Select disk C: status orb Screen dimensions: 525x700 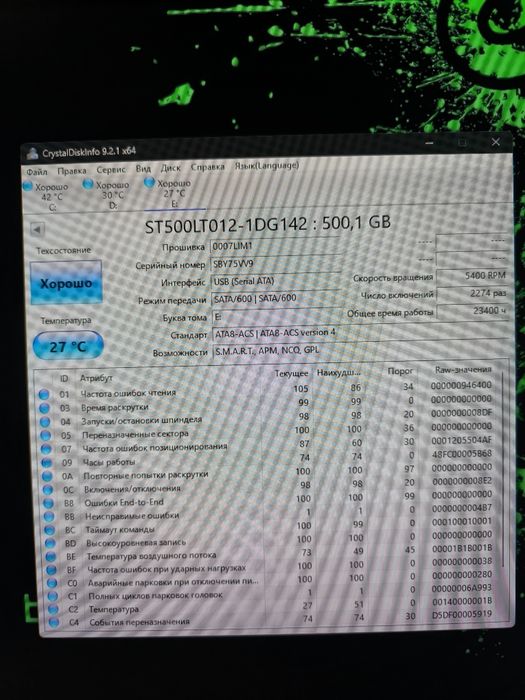[x=28, y=186]
